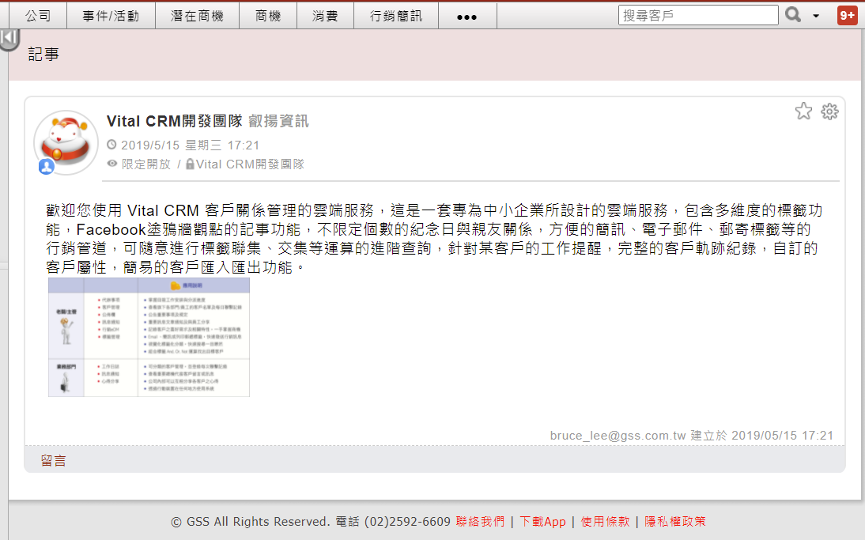Focus the 搜尋客戶 search field
Viewport: 866px width, 541px height.
pos(698,15)
